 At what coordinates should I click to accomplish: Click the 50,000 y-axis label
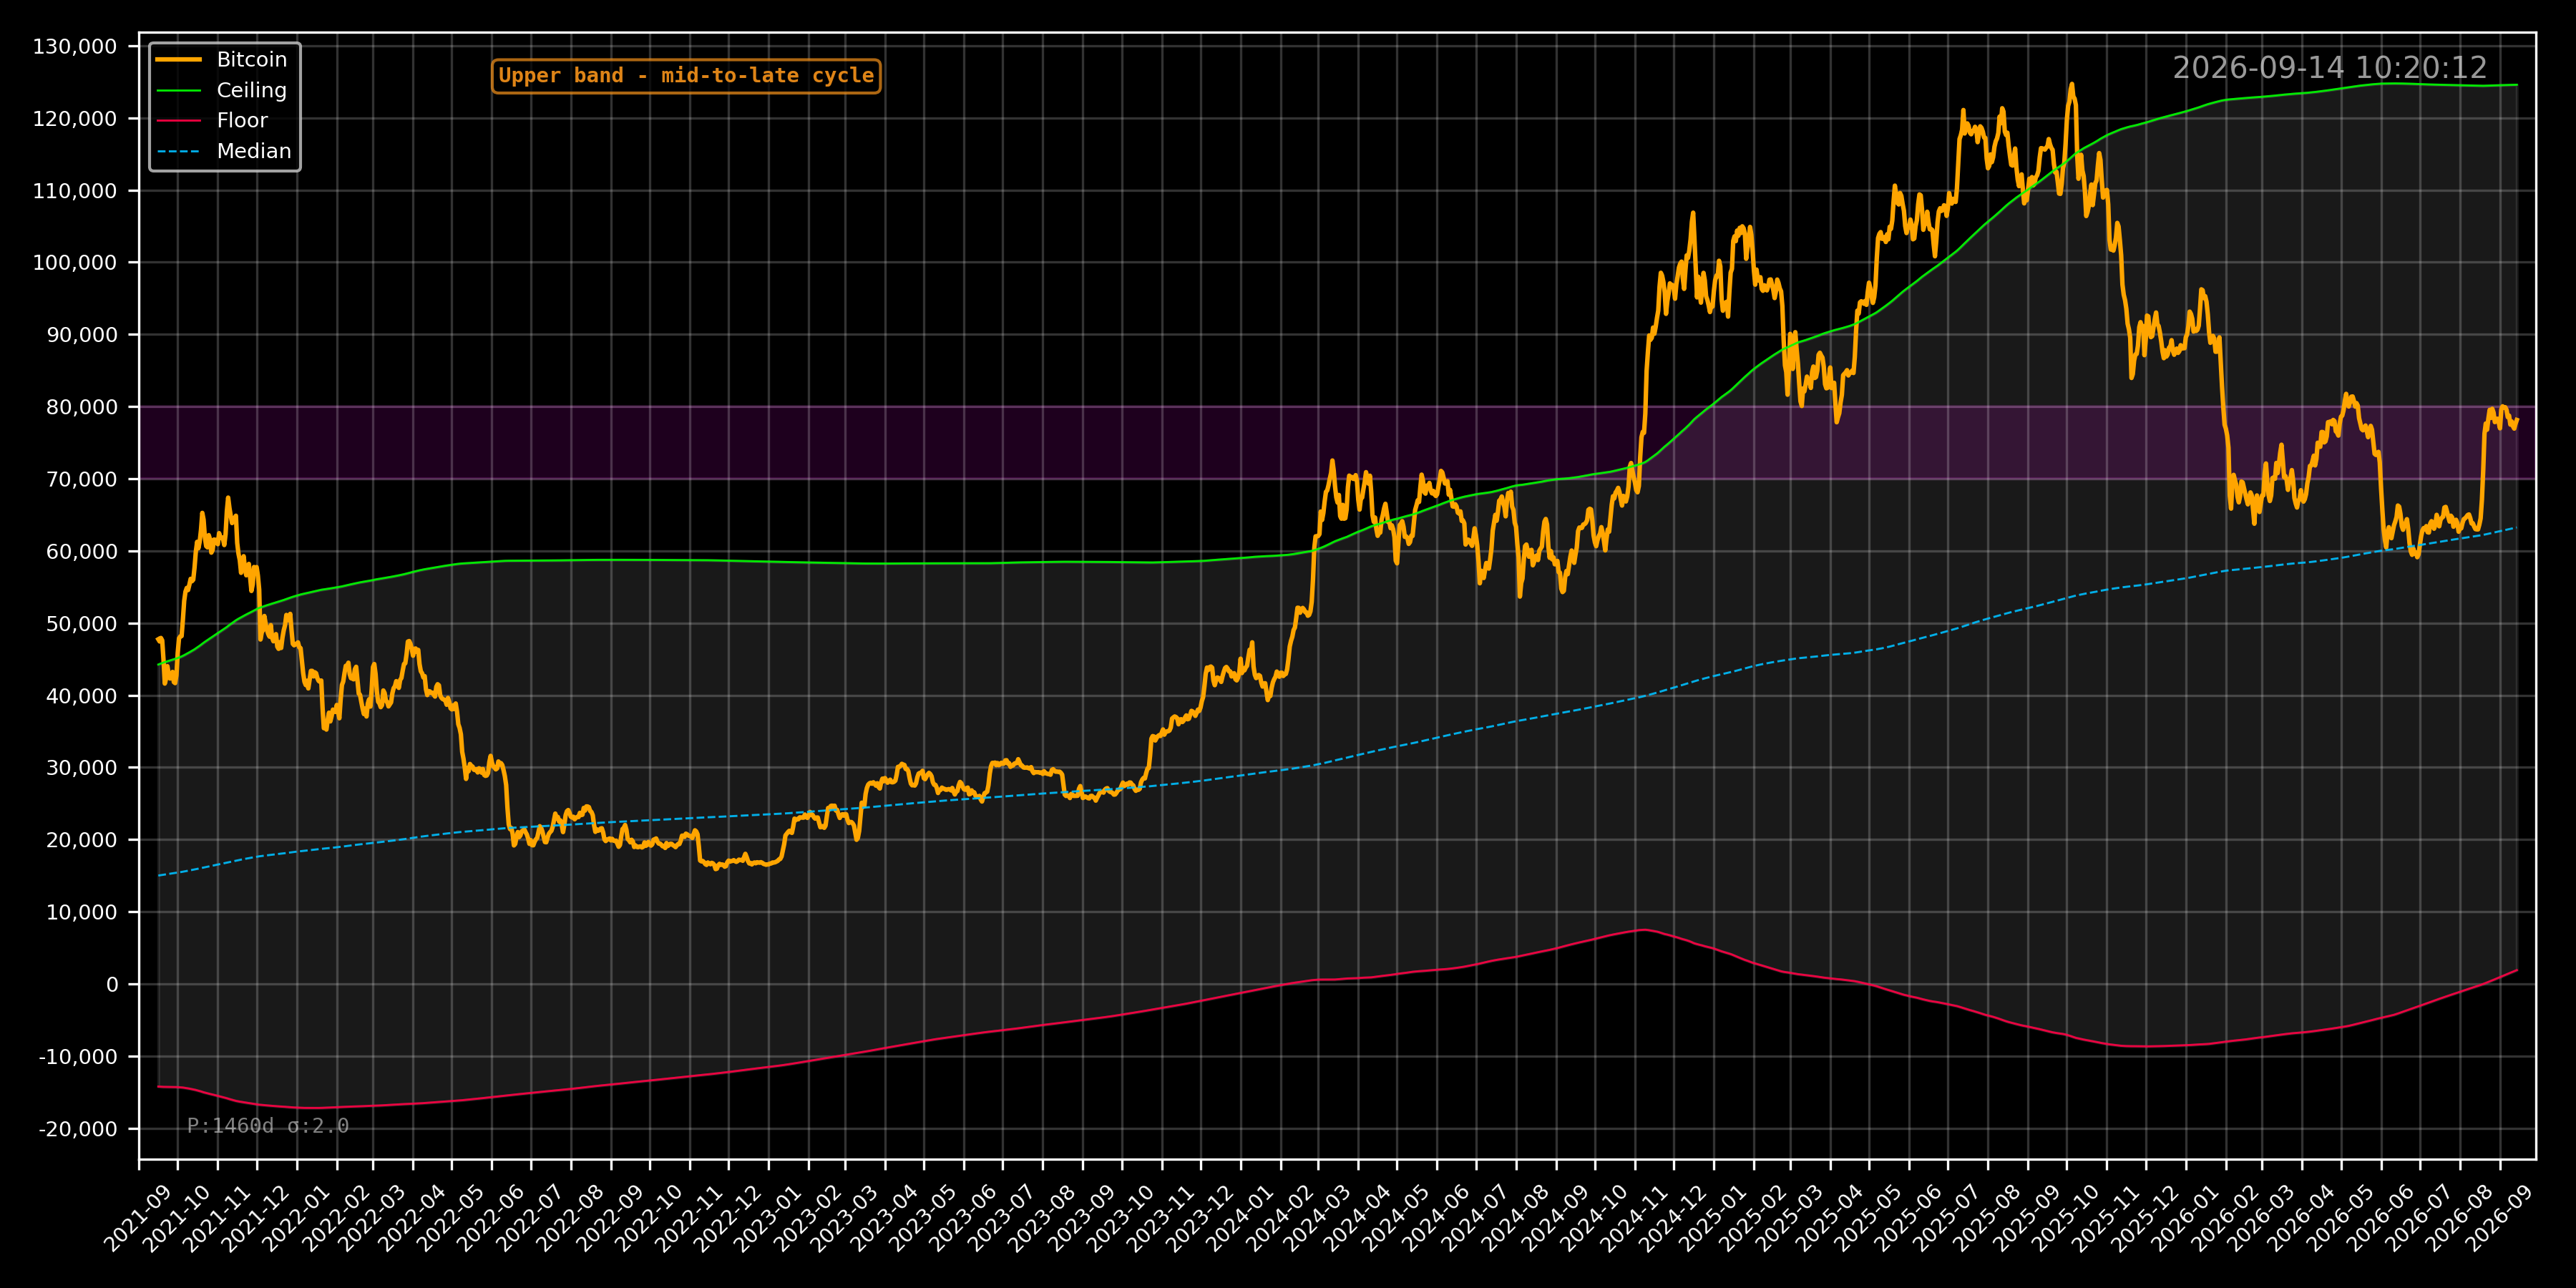(x=82, y=624)
